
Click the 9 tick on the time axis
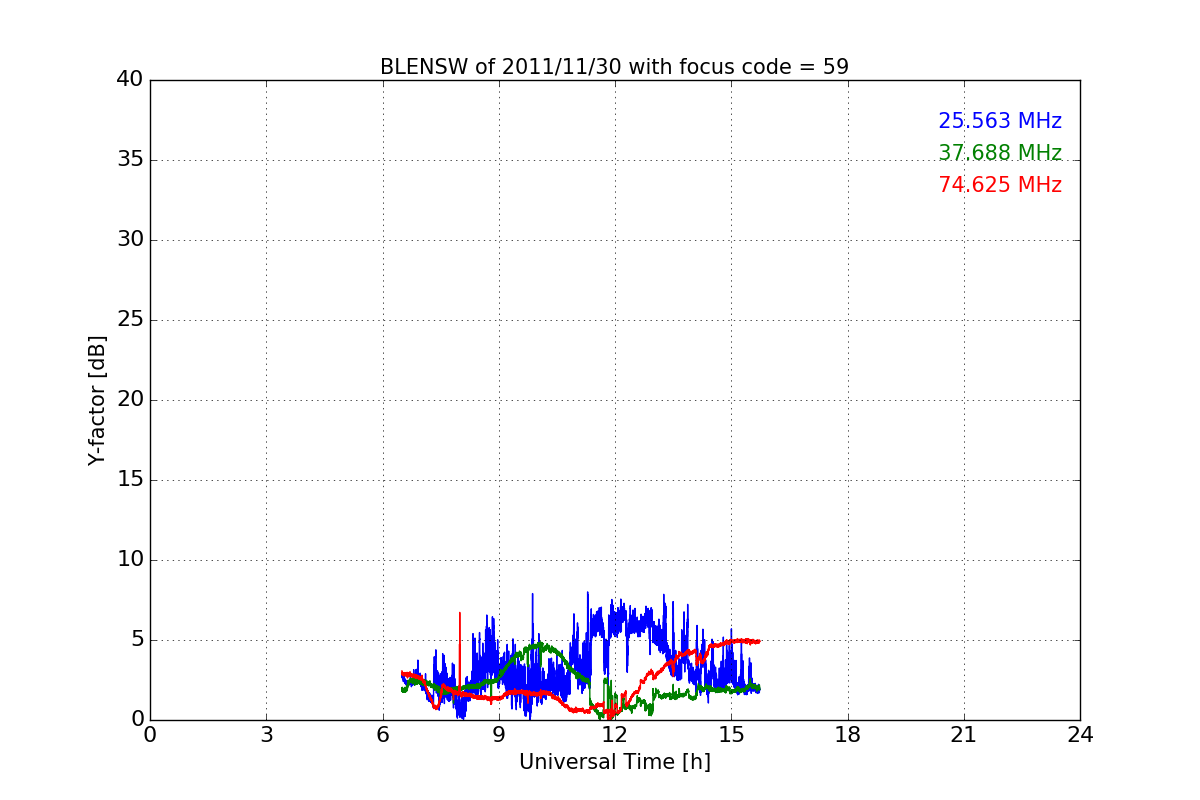point(499,735)
